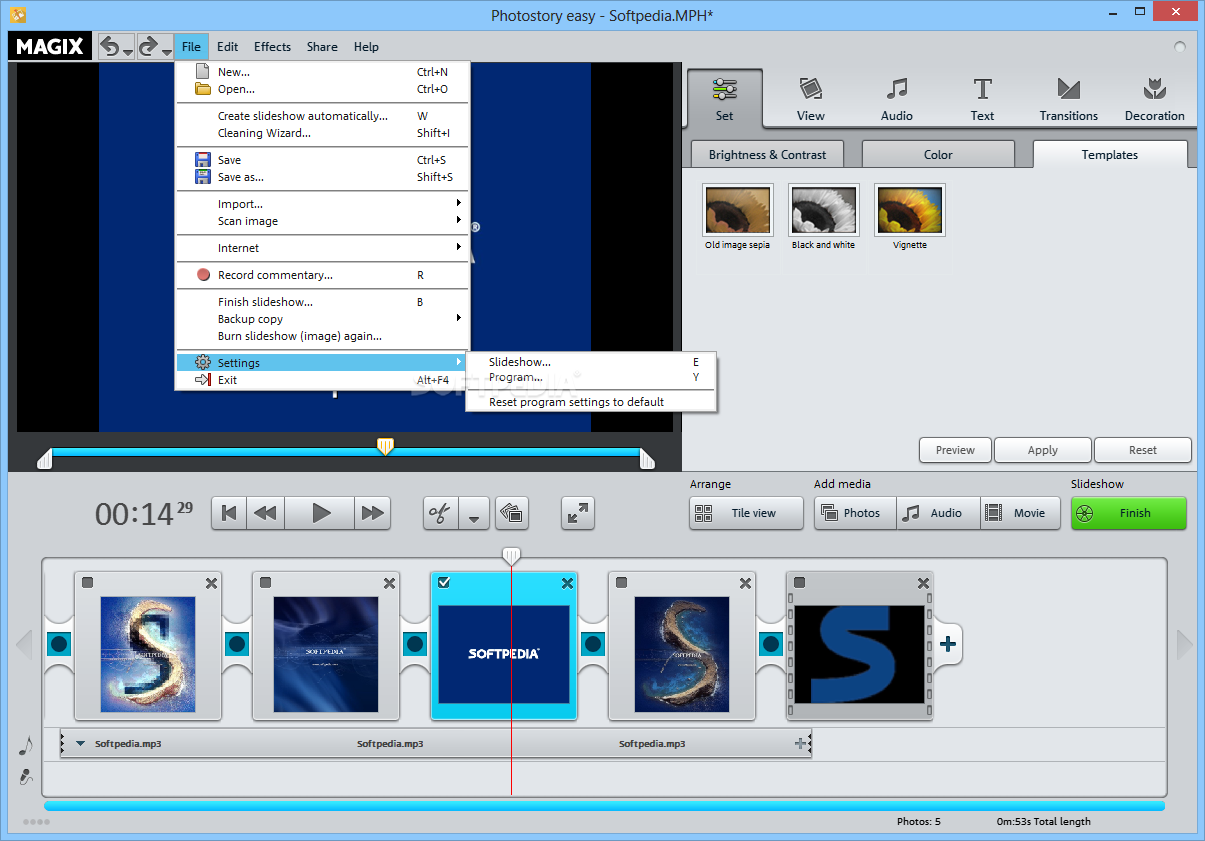The height and width of the screenshot is (841, 1205).
Task: Open the undo history dropdown arrow
Action: [128, 51]
